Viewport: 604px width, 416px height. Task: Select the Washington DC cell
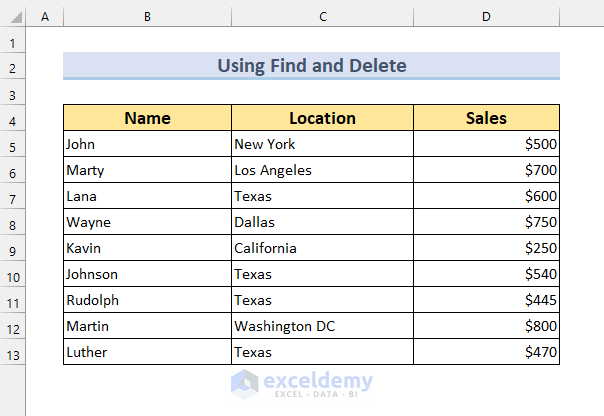coord(322,326)
